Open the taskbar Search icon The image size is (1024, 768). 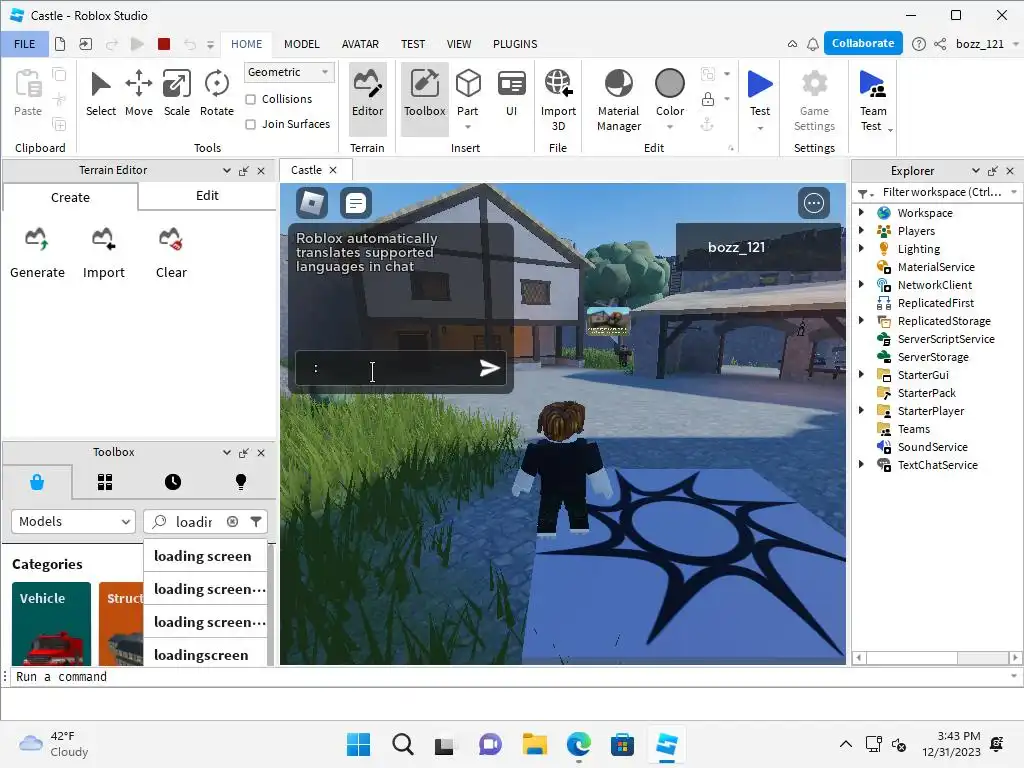[x=402, y=744]
